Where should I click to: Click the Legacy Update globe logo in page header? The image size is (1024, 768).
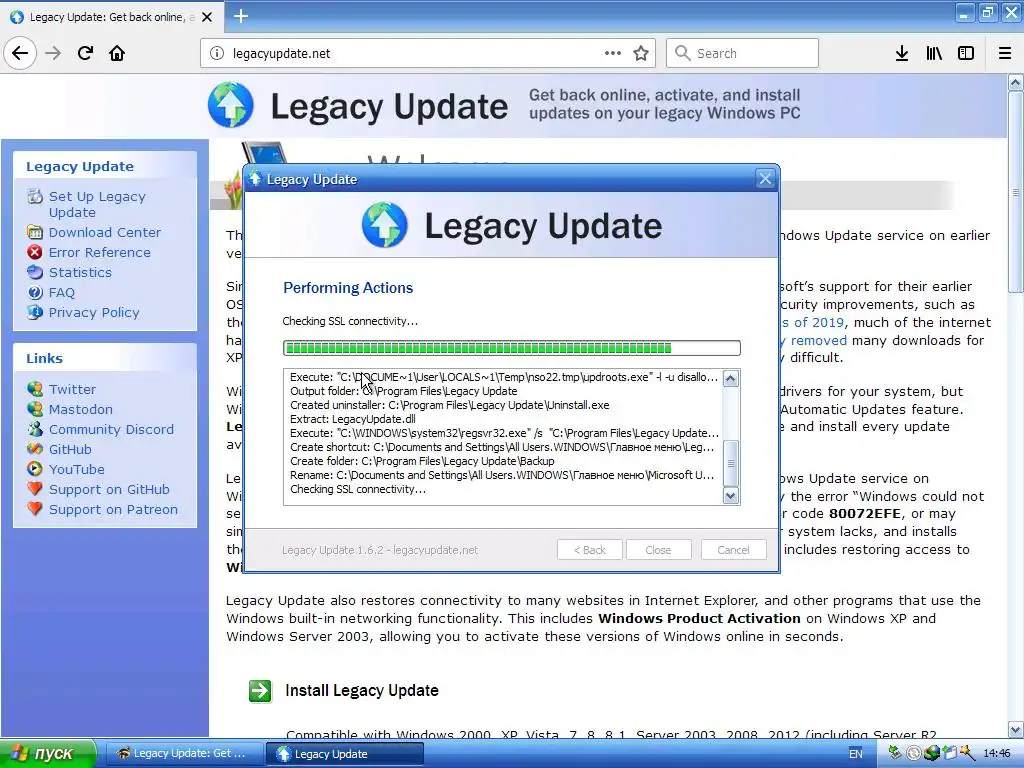click(x=231, y=104)
